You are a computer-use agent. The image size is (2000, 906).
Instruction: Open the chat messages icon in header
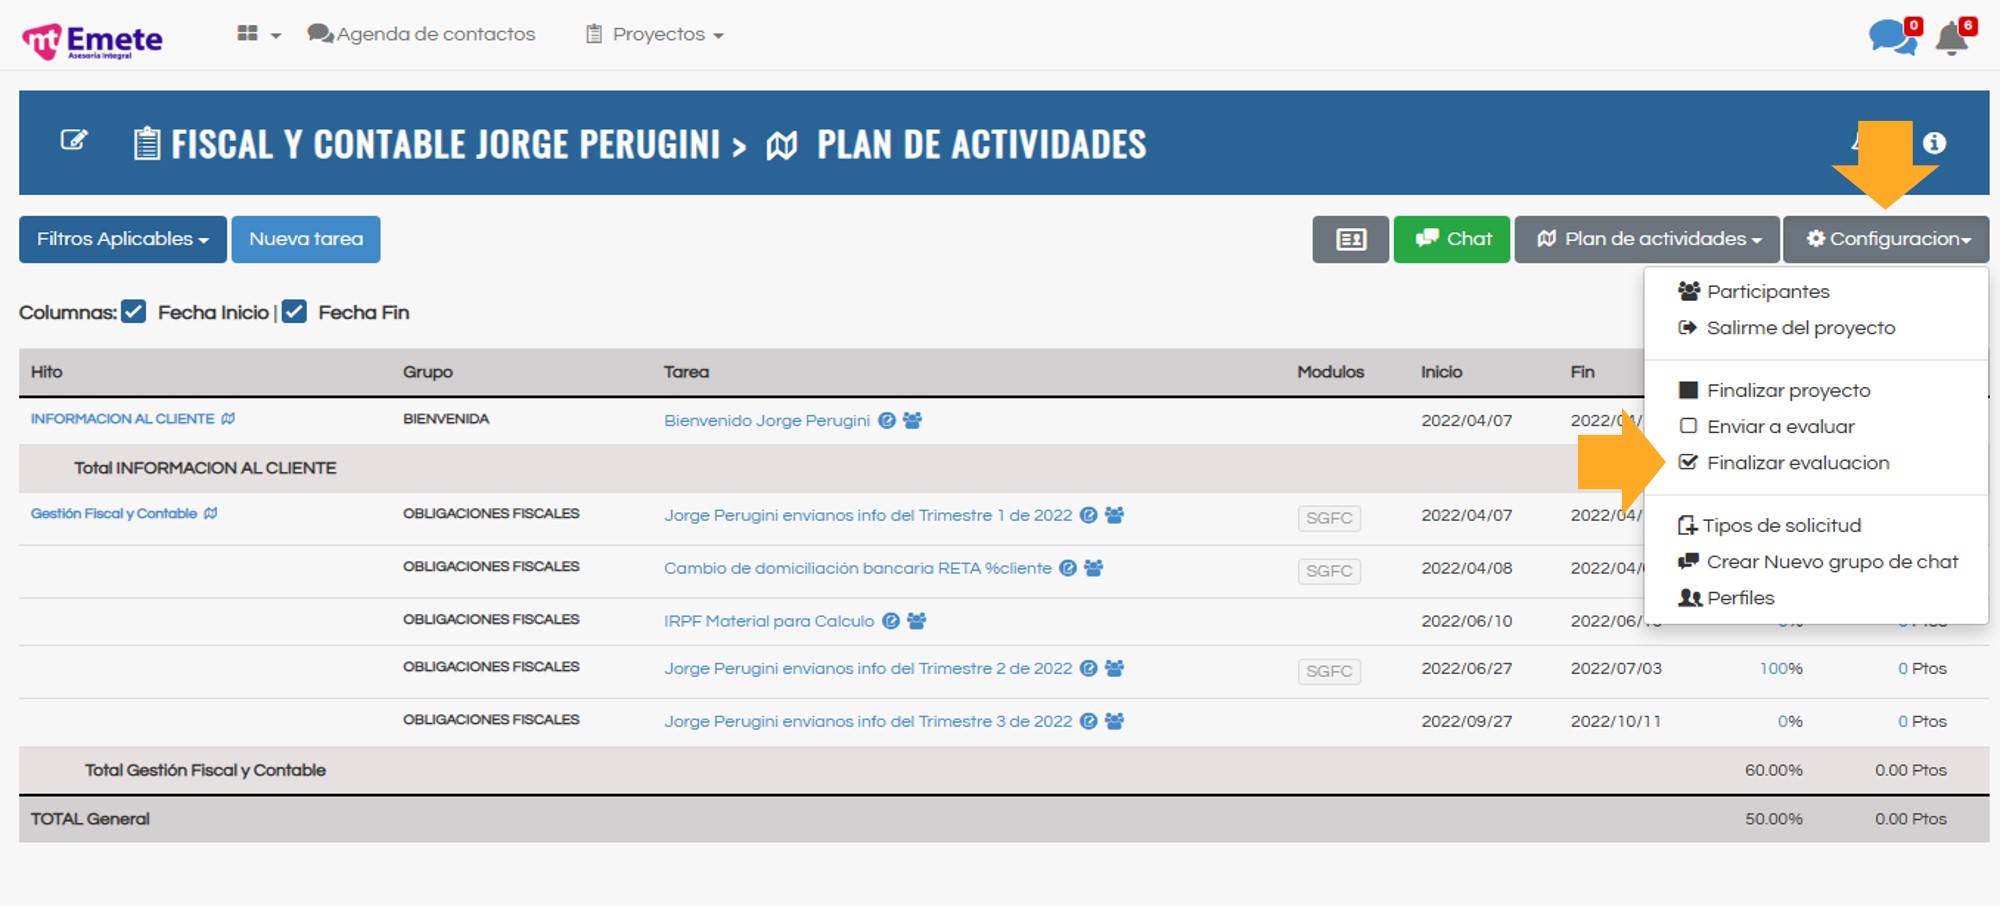click(1890, 37)
